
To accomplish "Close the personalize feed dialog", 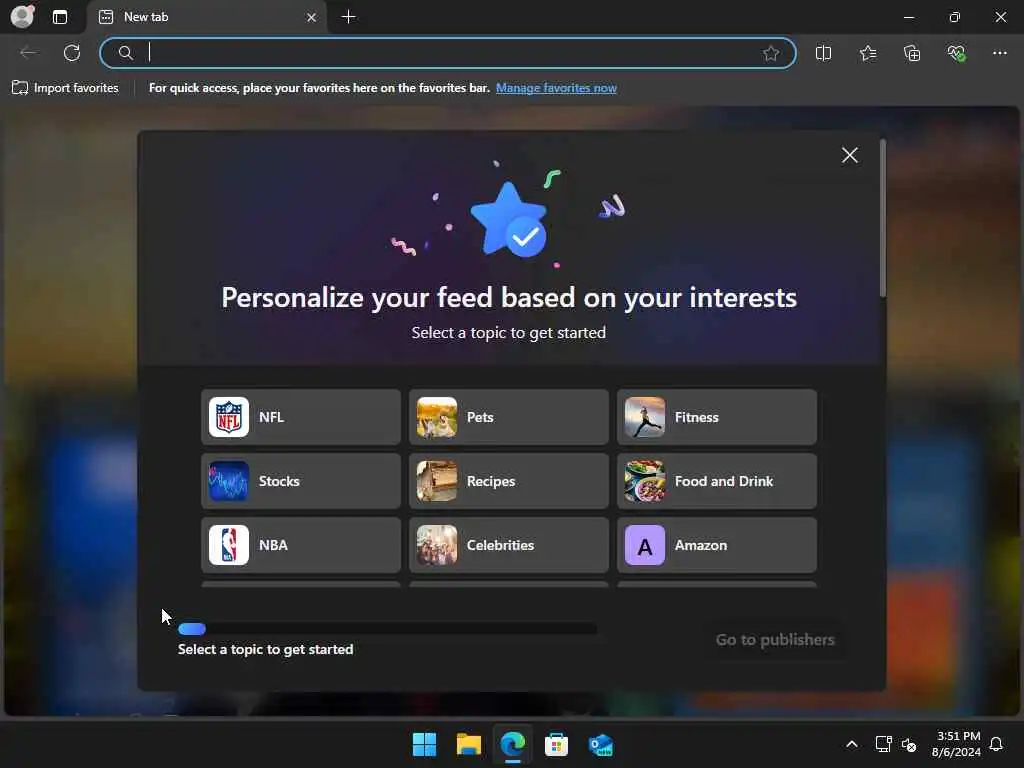I will pyautogui.click(x=850, y=155).
